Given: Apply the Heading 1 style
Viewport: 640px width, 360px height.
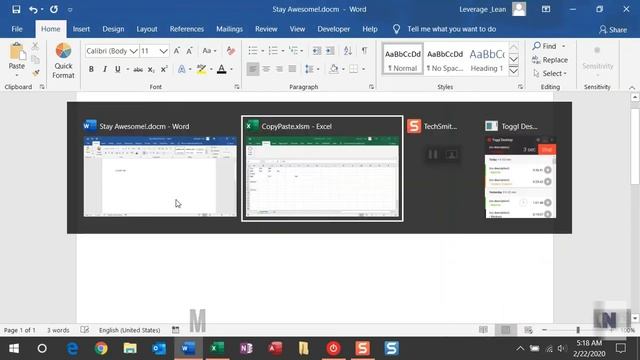Looking at the screenshot, I should (487, 60).
